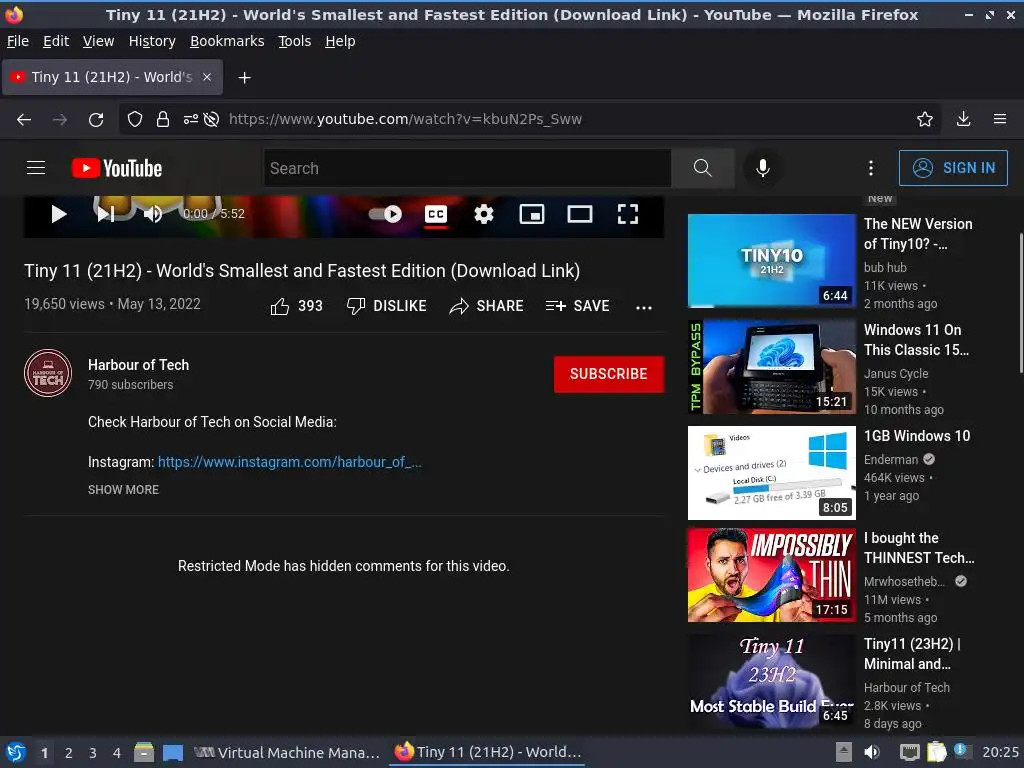Image resolution: width=1024 pixels, height=768 pixels.
Task: Bookmark this page with the star
Action: 924,119
